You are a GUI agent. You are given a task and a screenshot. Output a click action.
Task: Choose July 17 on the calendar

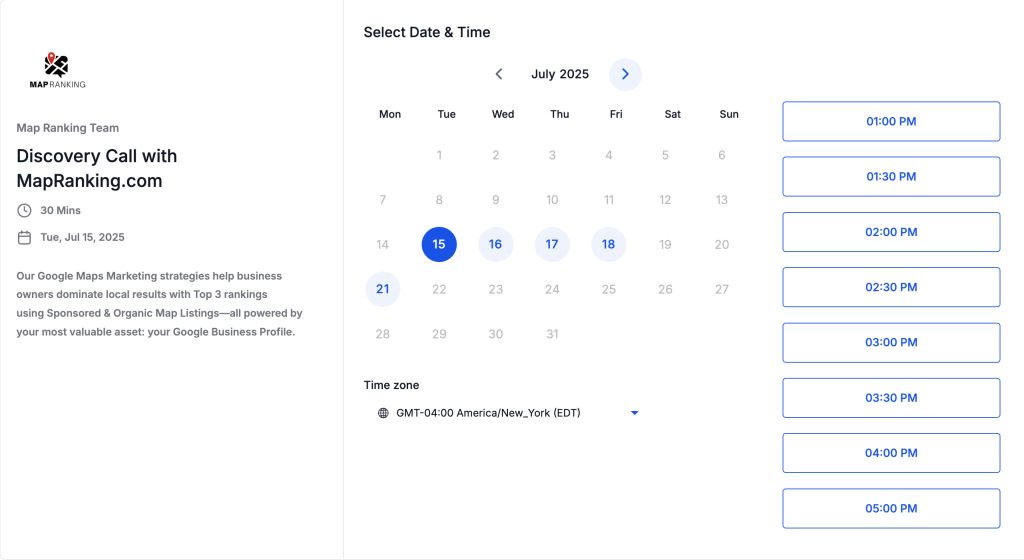pos(552,245)
